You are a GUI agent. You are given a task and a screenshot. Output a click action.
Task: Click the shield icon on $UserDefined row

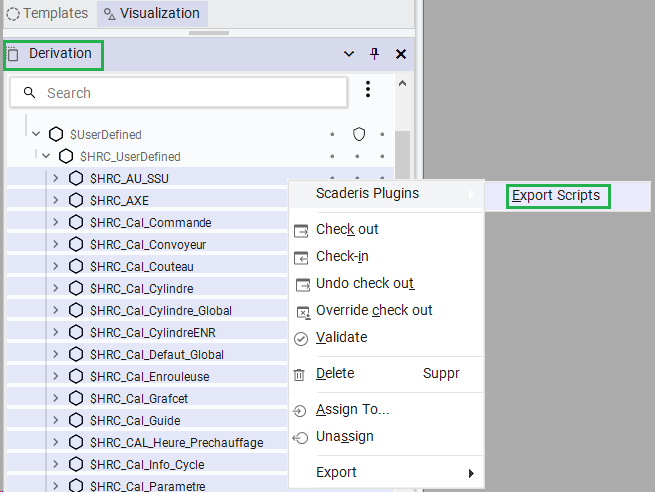coord(358,134)
